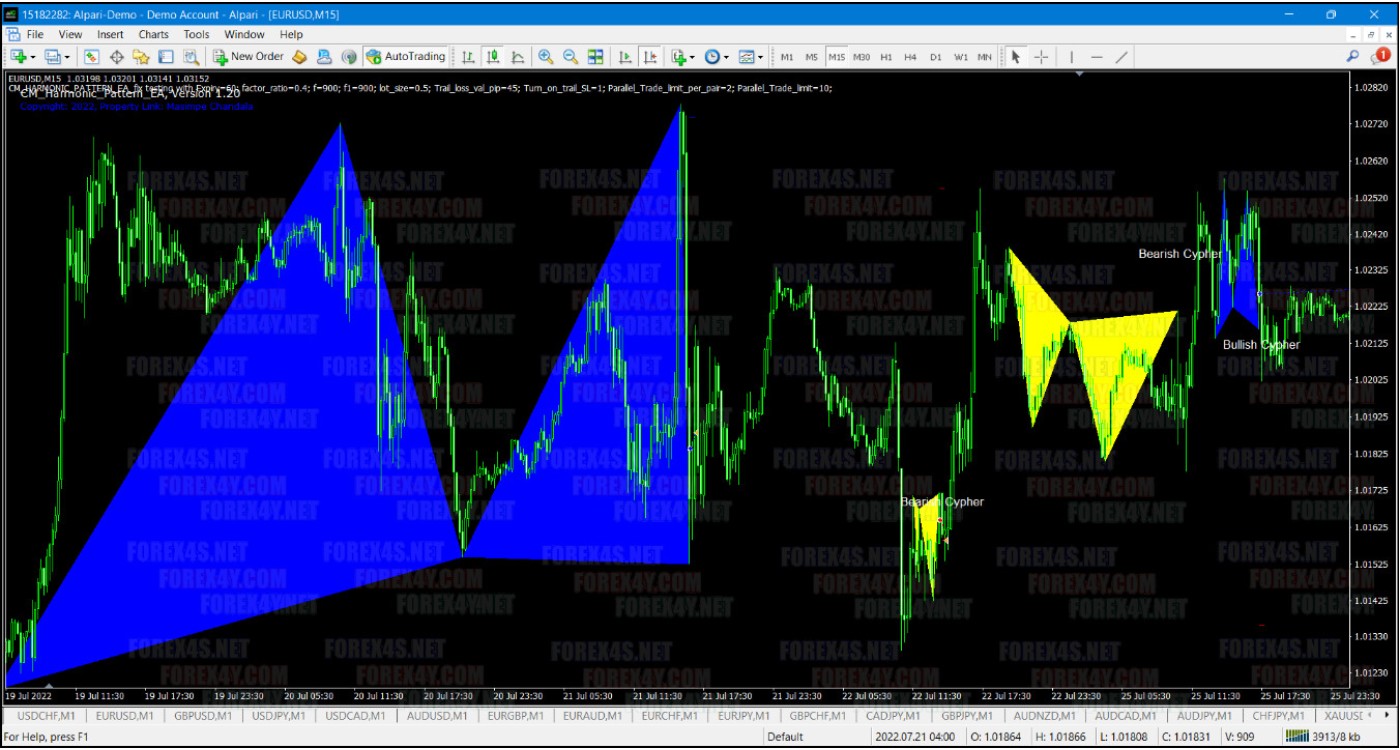Select the H1 timeframe

point(886,57)
